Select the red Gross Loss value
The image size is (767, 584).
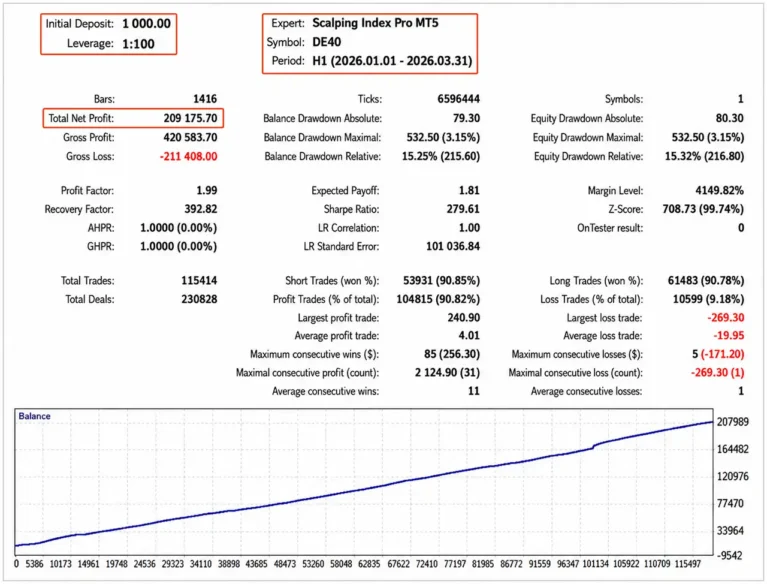188,157
